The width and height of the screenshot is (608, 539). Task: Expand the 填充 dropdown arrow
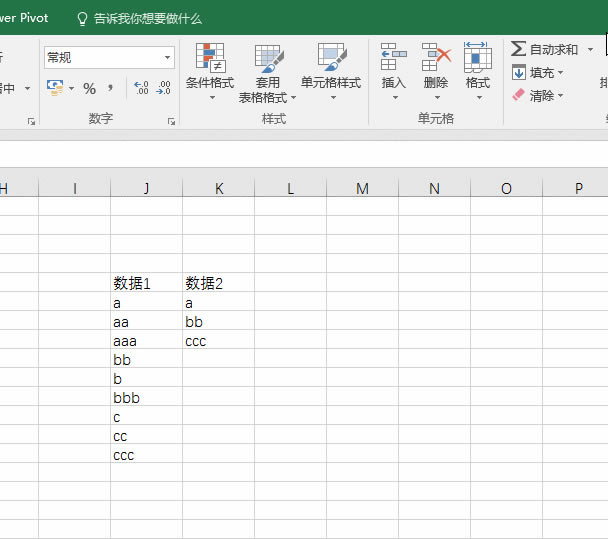point(560,72)
